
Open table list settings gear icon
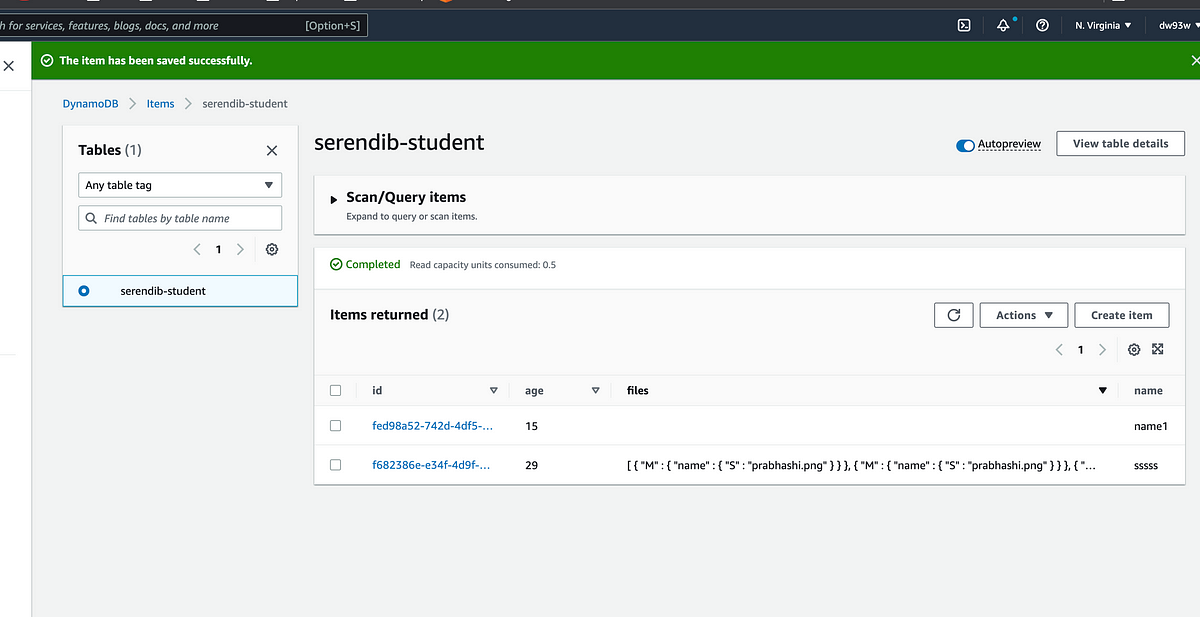(271, 249)
